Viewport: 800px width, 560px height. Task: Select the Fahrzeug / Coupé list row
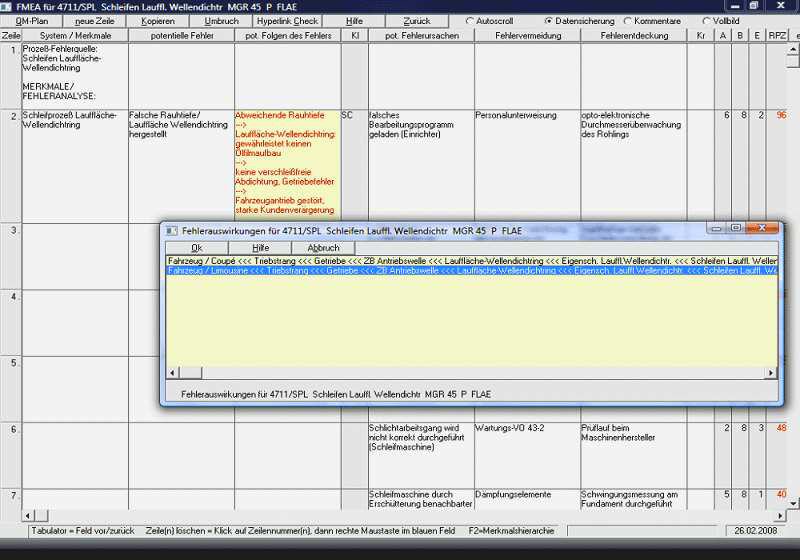pyautogui.click(x=472, y=261)
